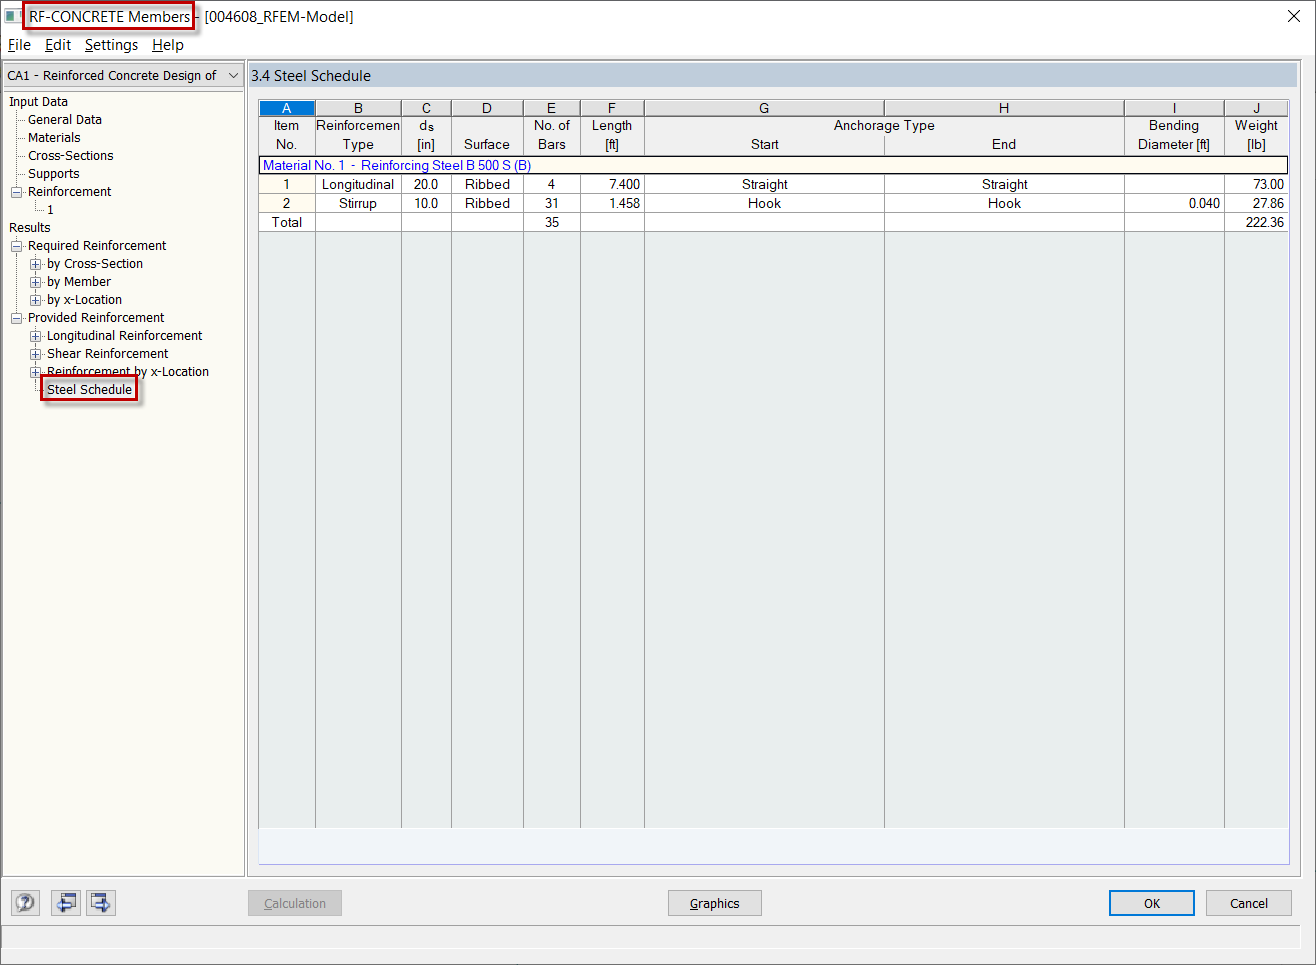Click the RF-CONCRETE Members title bar icon

13,16
